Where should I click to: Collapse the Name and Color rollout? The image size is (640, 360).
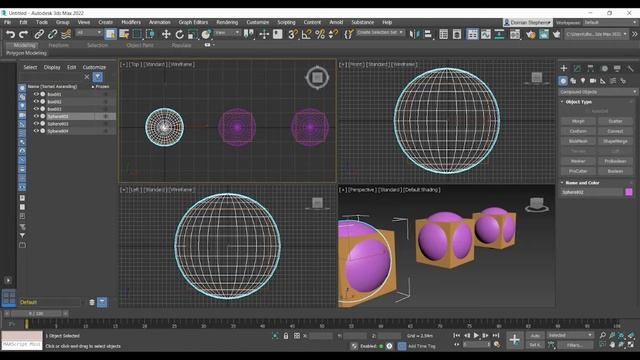582,183
